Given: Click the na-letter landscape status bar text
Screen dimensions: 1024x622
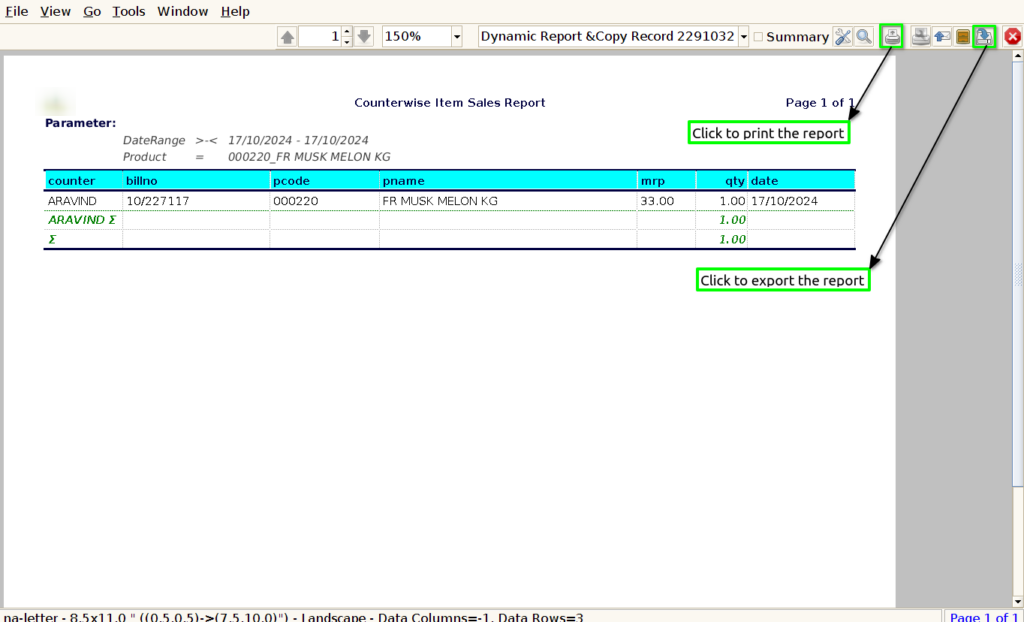Looking at the screenshot, I should (294, 617).
